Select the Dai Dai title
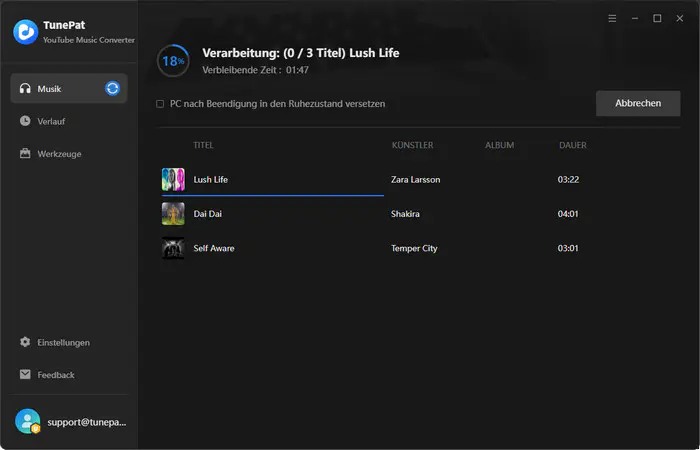Image resolution: width=700 pixels, height=450 pixels. pos(208,214)
